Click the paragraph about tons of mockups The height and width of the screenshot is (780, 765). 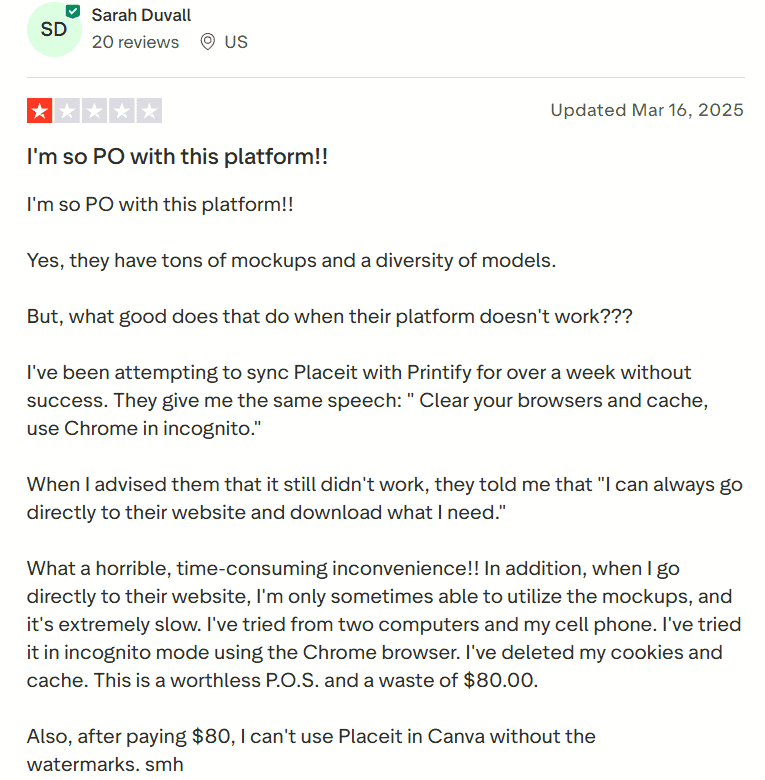coord(291,261)
